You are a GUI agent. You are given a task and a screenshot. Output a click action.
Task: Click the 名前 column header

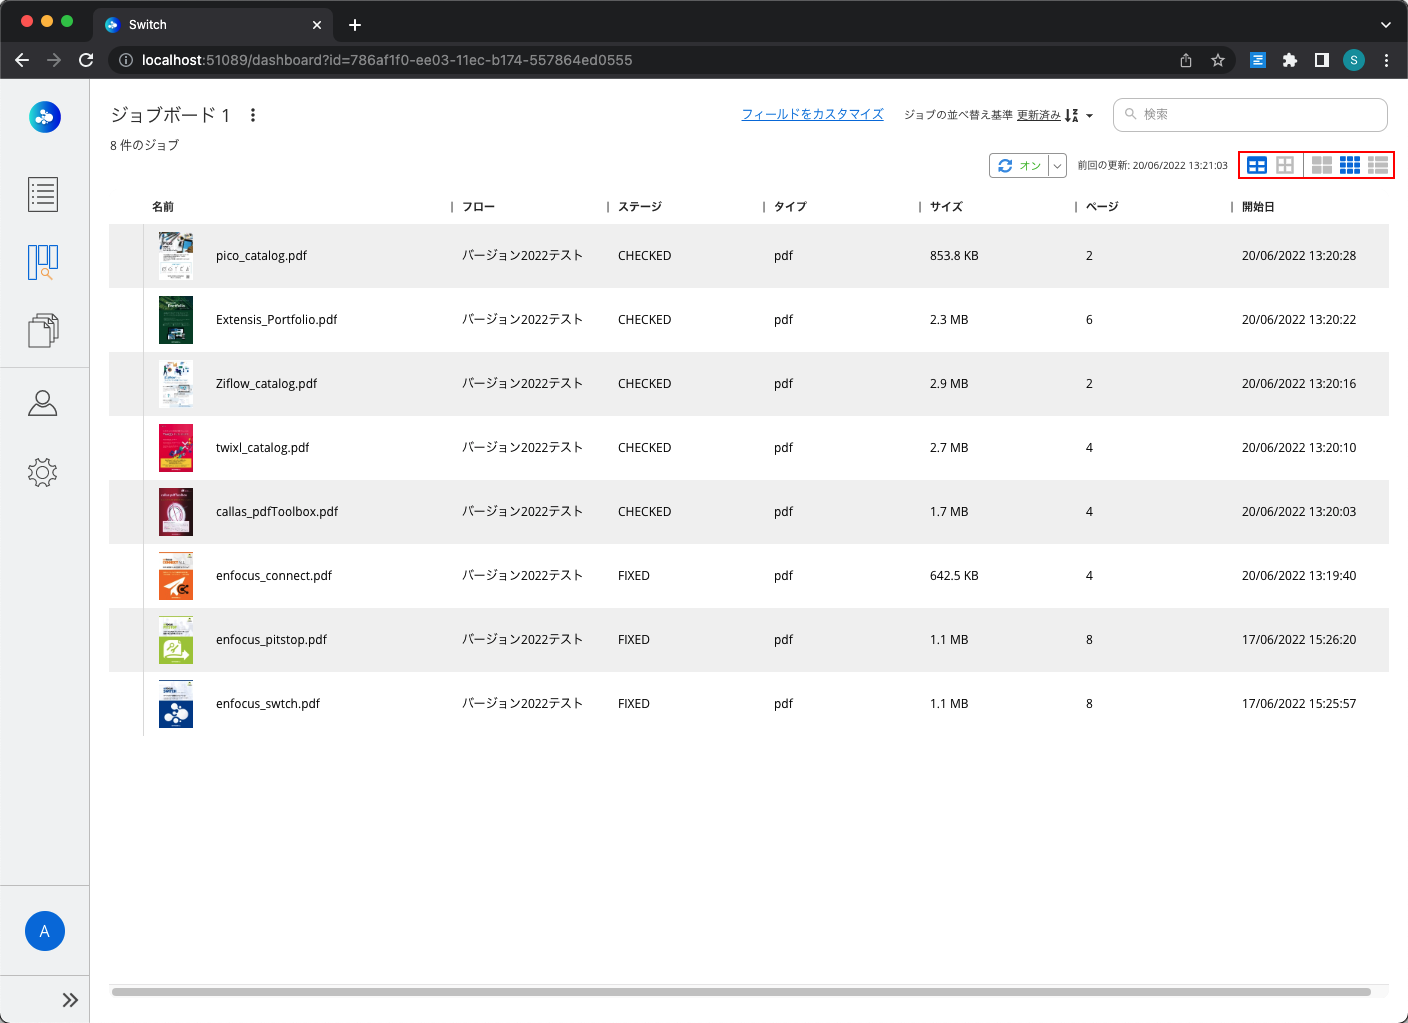(x=163, y=206)
